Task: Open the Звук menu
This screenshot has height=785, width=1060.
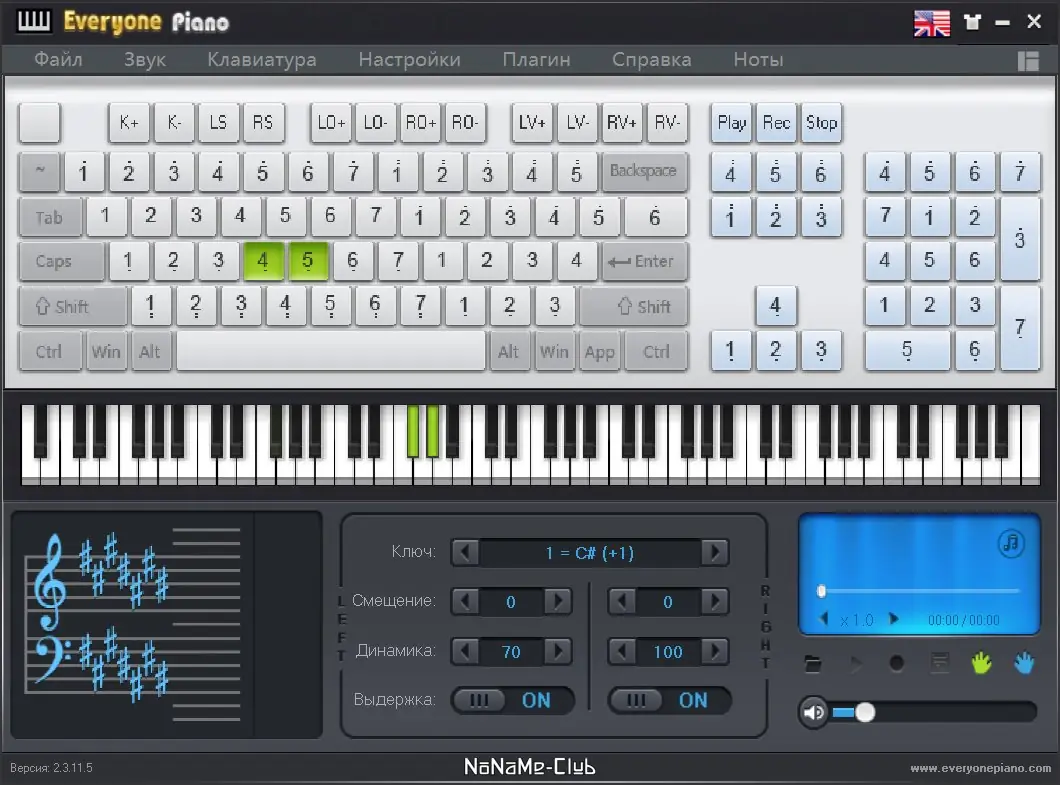Action: tap(145, 60)
